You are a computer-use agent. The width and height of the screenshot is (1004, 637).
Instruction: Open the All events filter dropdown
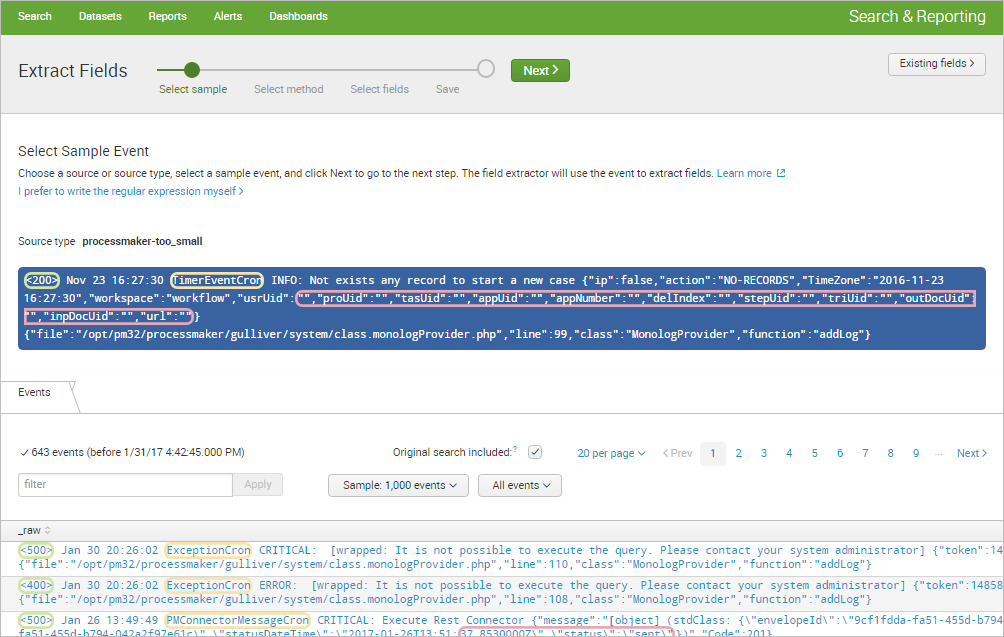520,485
